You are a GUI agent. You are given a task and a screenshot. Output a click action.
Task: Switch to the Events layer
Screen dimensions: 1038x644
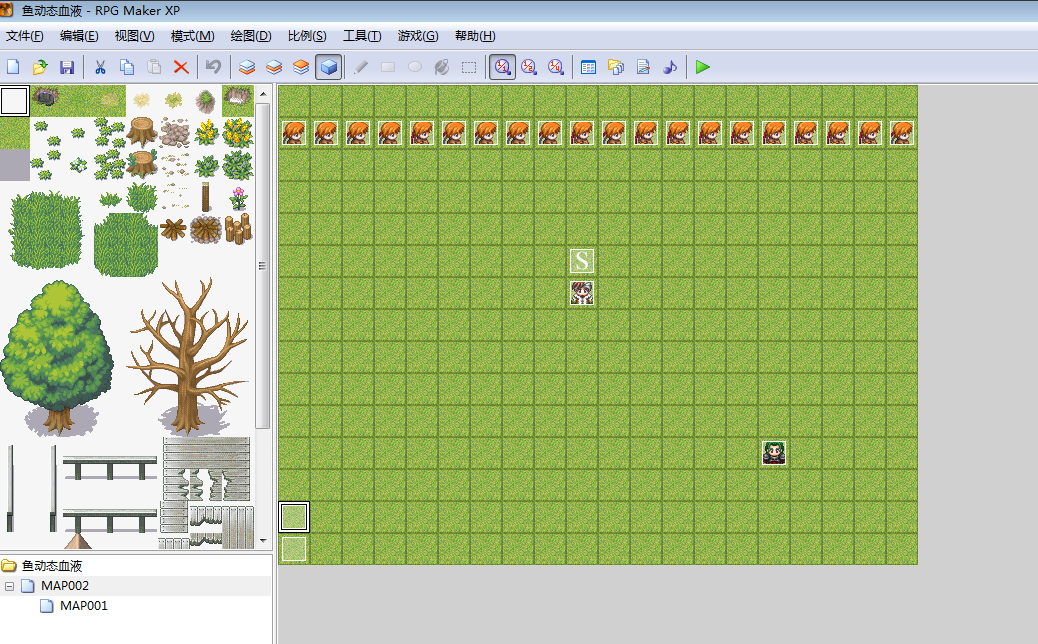click(x=328, y=67)
